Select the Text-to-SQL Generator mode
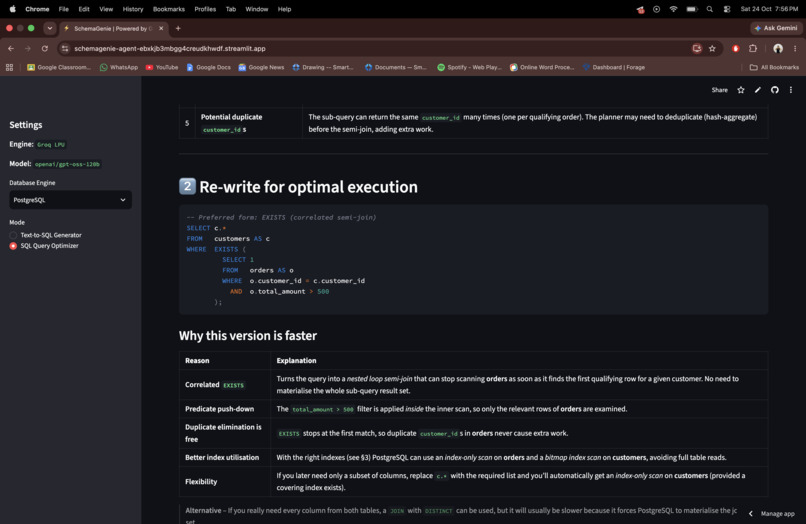The image size is (806, 524). click(46, 235)
